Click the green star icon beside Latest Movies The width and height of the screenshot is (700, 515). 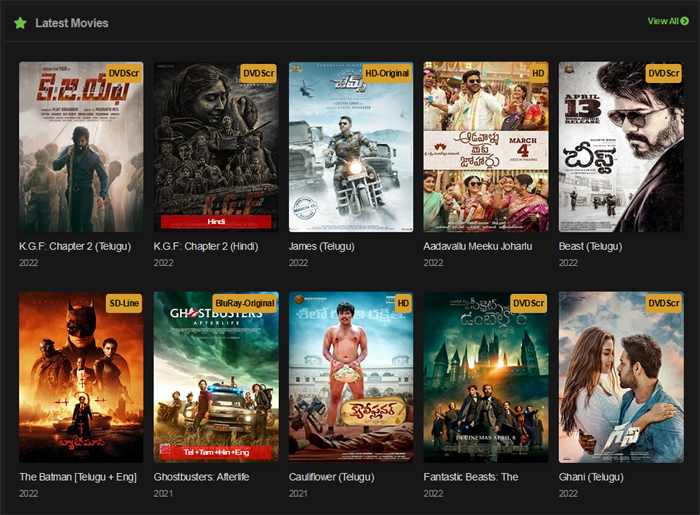20,23
